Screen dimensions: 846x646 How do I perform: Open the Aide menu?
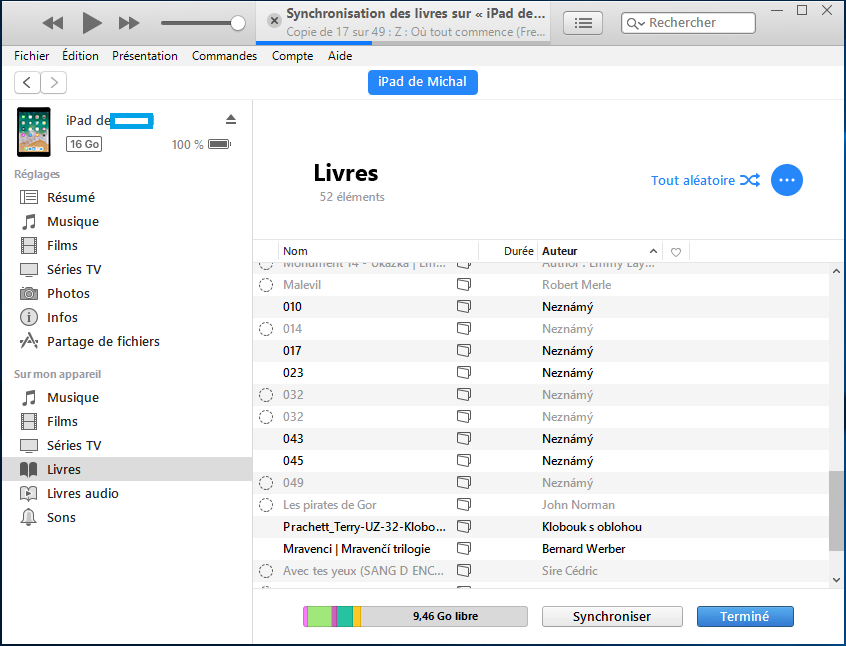coord(340,56)
